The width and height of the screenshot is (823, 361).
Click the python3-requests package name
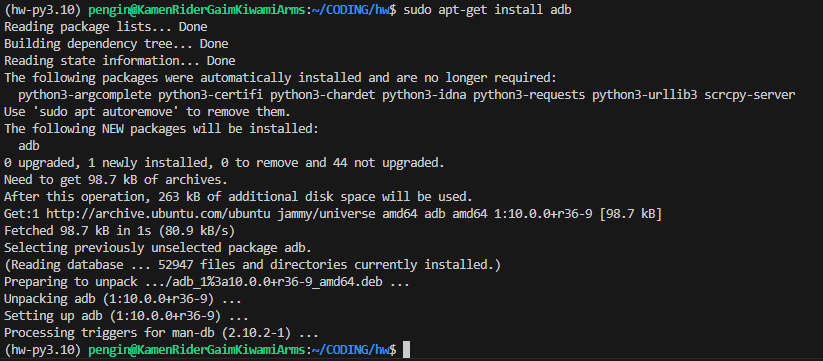point(529,95)
